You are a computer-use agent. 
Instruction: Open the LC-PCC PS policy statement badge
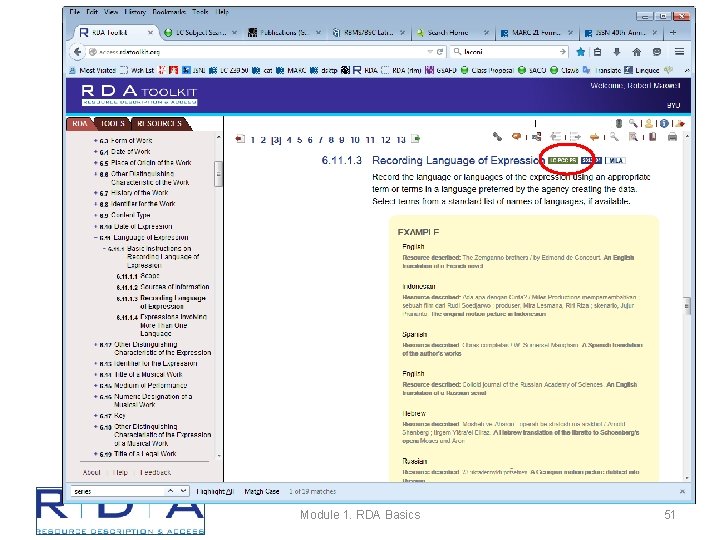point(562,160)
